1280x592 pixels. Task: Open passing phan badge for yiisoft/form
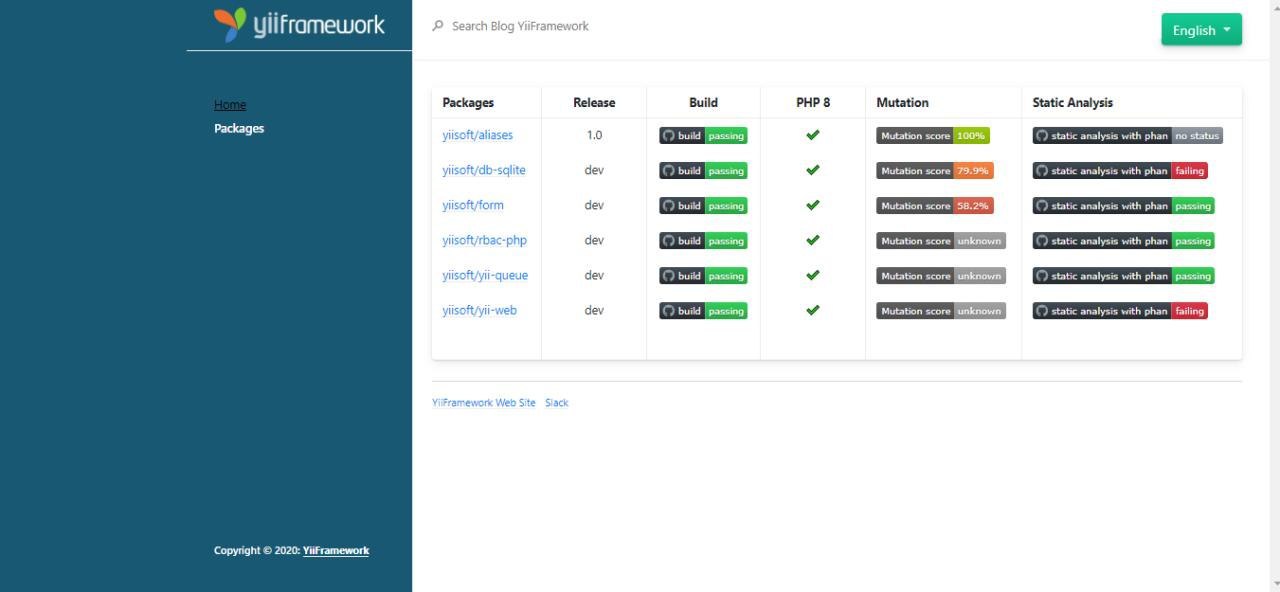click(x=1124, y=206)
